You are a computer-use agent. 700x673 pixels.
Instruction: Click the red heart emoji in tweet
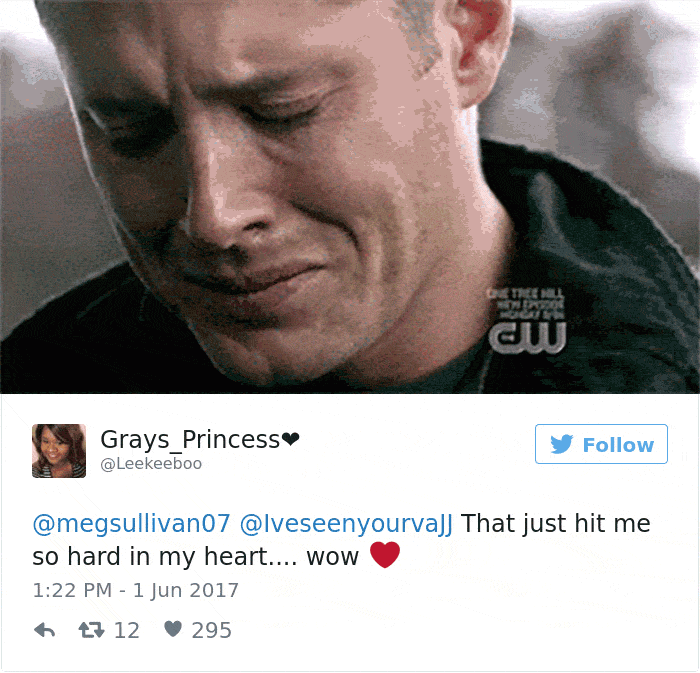pos(385,555)
